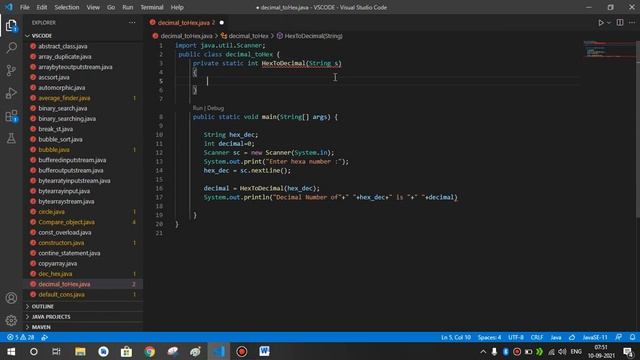Open the Source Control view

point(11,71)
